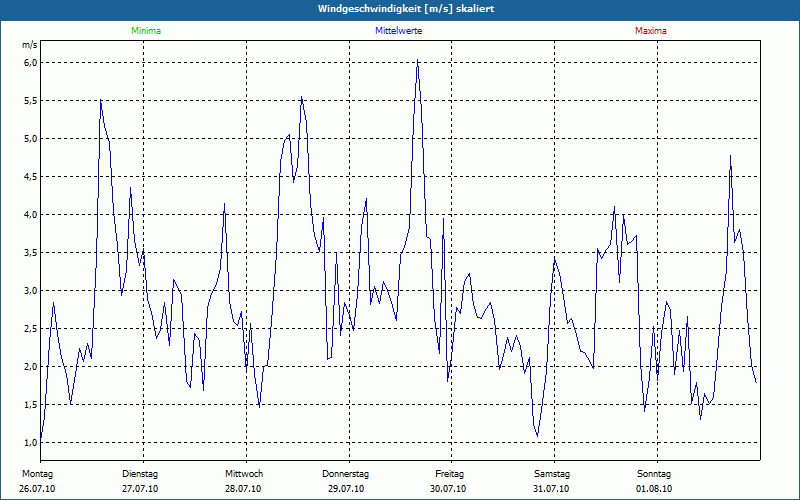Click the date 31.07.10

(551, 489)
